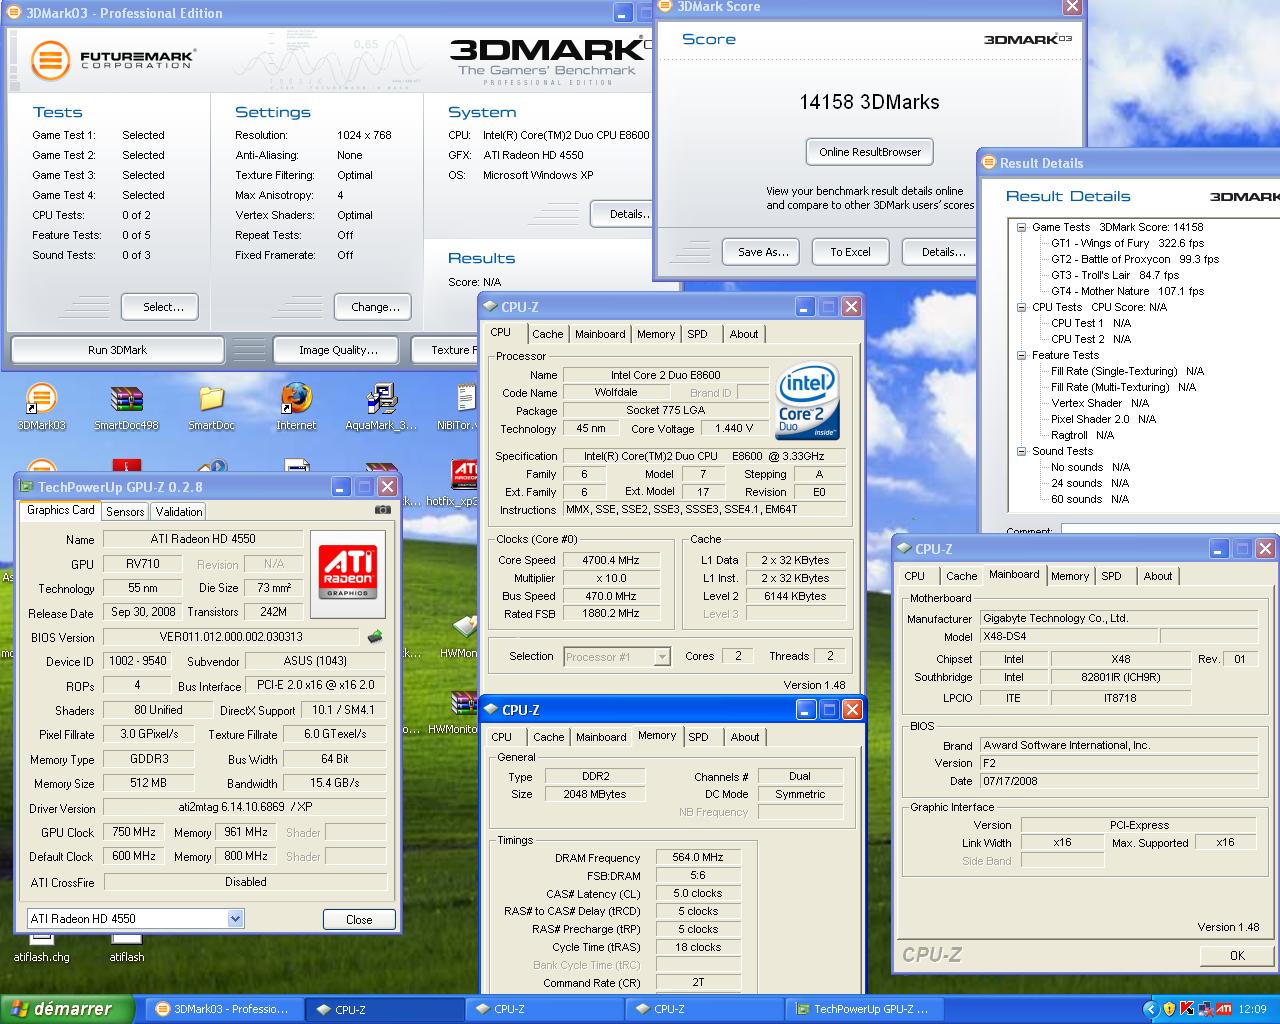Select GT1 - Wings of Fury result row
Image resolution: width=1280 pixels, height=1024 pixels.
click(1127, 243)
